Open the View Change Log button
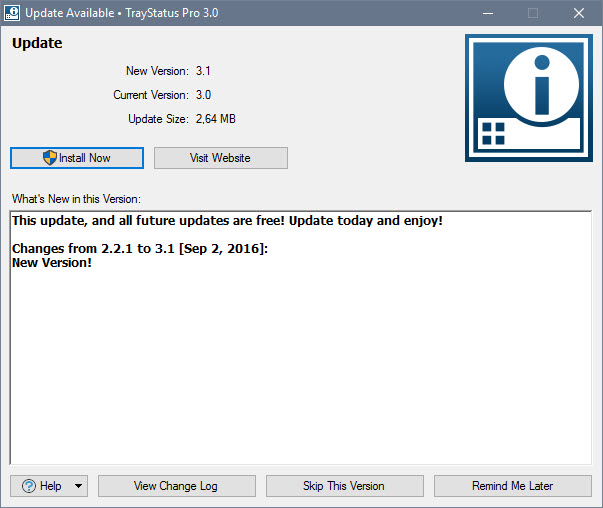 pyautogui.click(x=177, y=486)
